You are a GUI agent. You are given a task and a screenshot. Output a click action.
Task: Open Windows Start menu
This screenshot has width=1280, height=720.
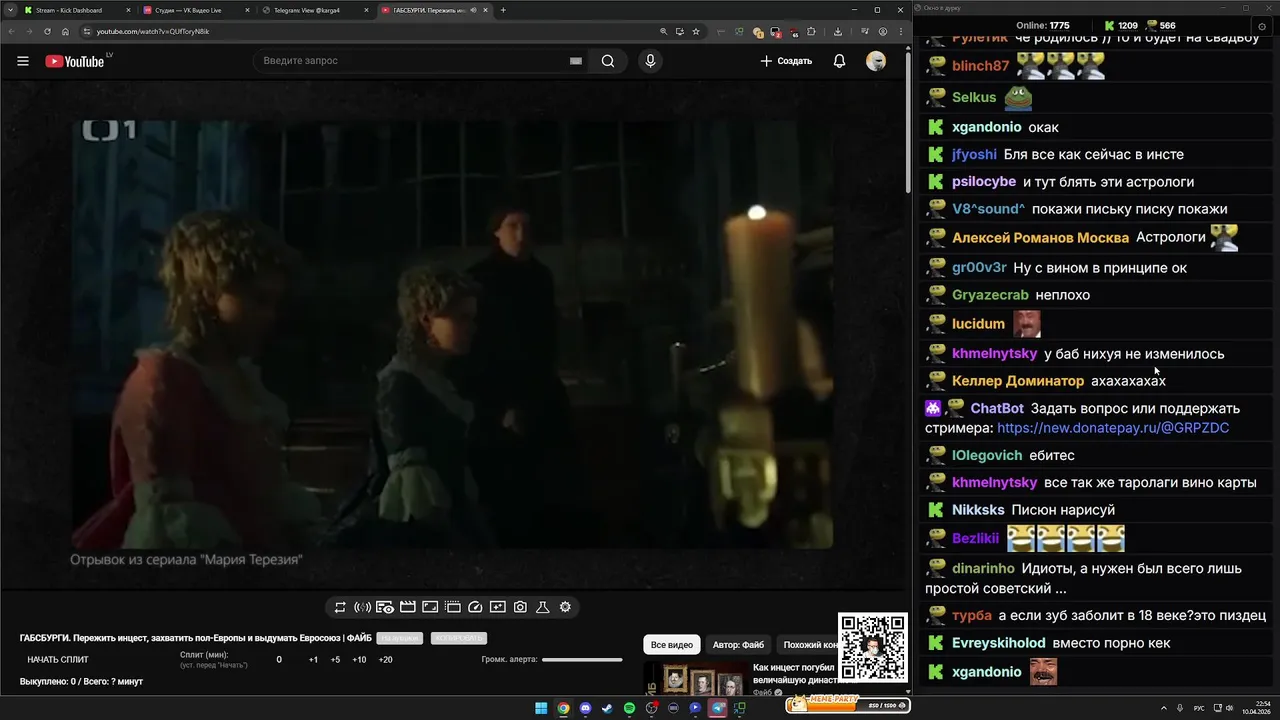tap(541, 708)
